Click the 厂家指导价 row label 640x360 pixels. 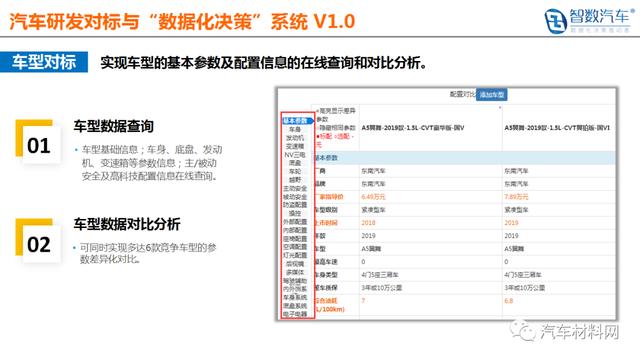pos(329,197)
